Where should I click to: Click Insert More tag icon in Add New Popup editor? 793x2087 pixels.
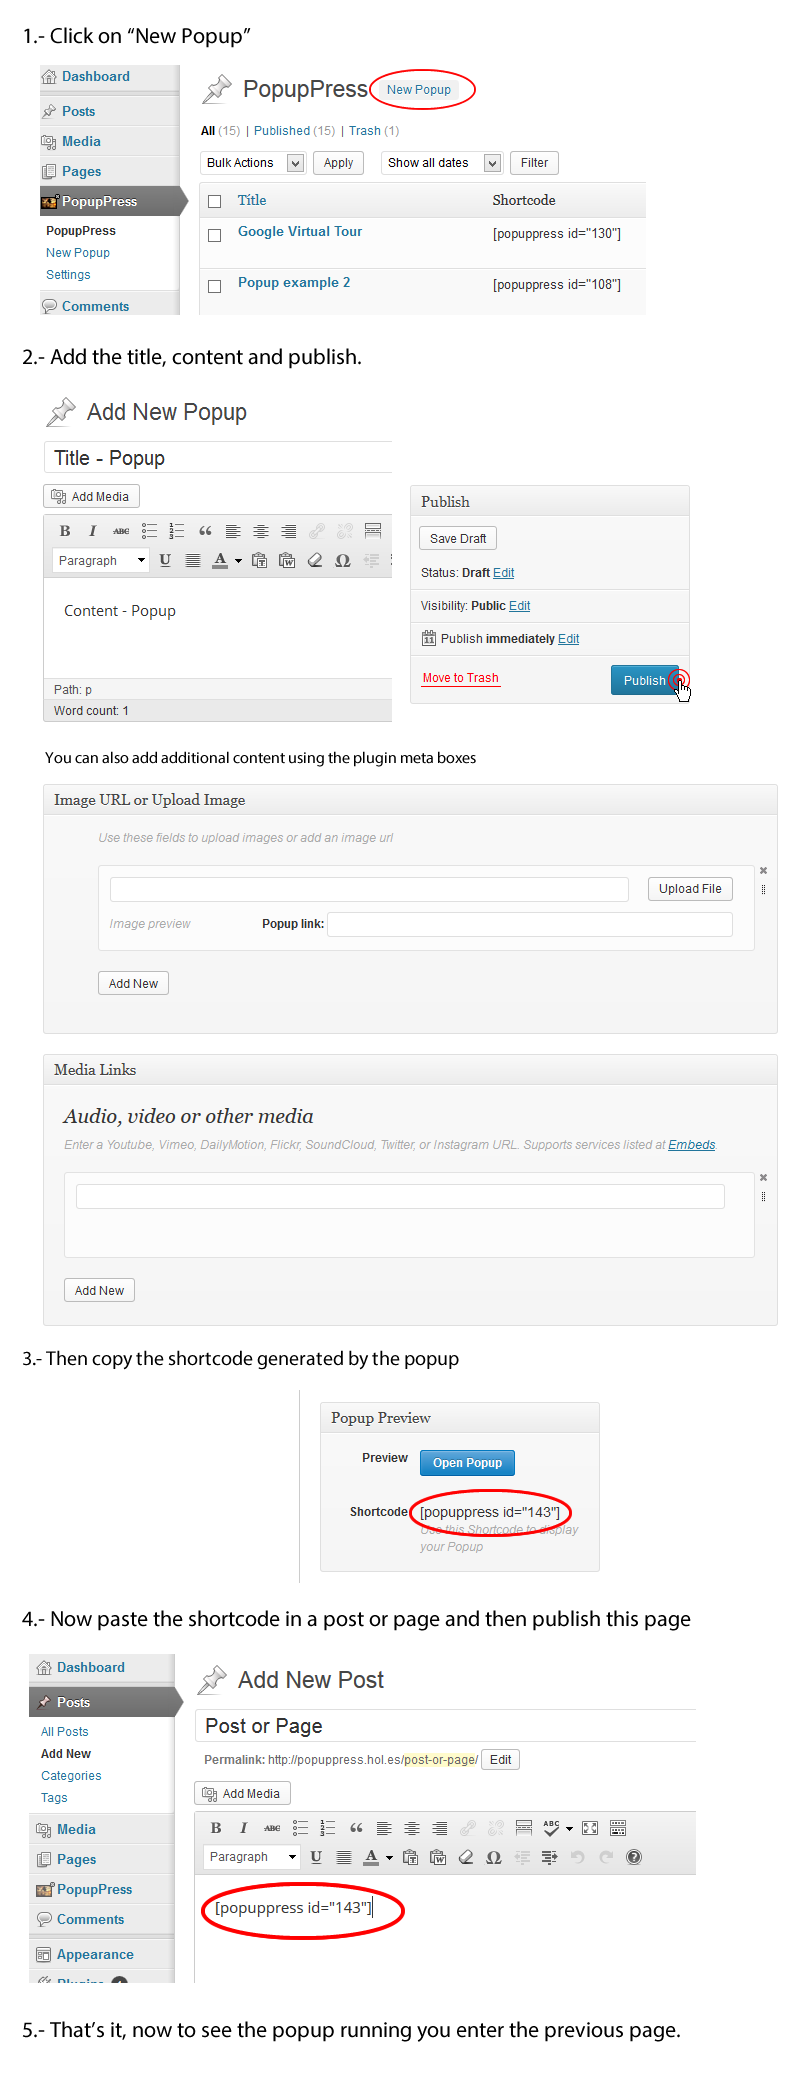373,531
